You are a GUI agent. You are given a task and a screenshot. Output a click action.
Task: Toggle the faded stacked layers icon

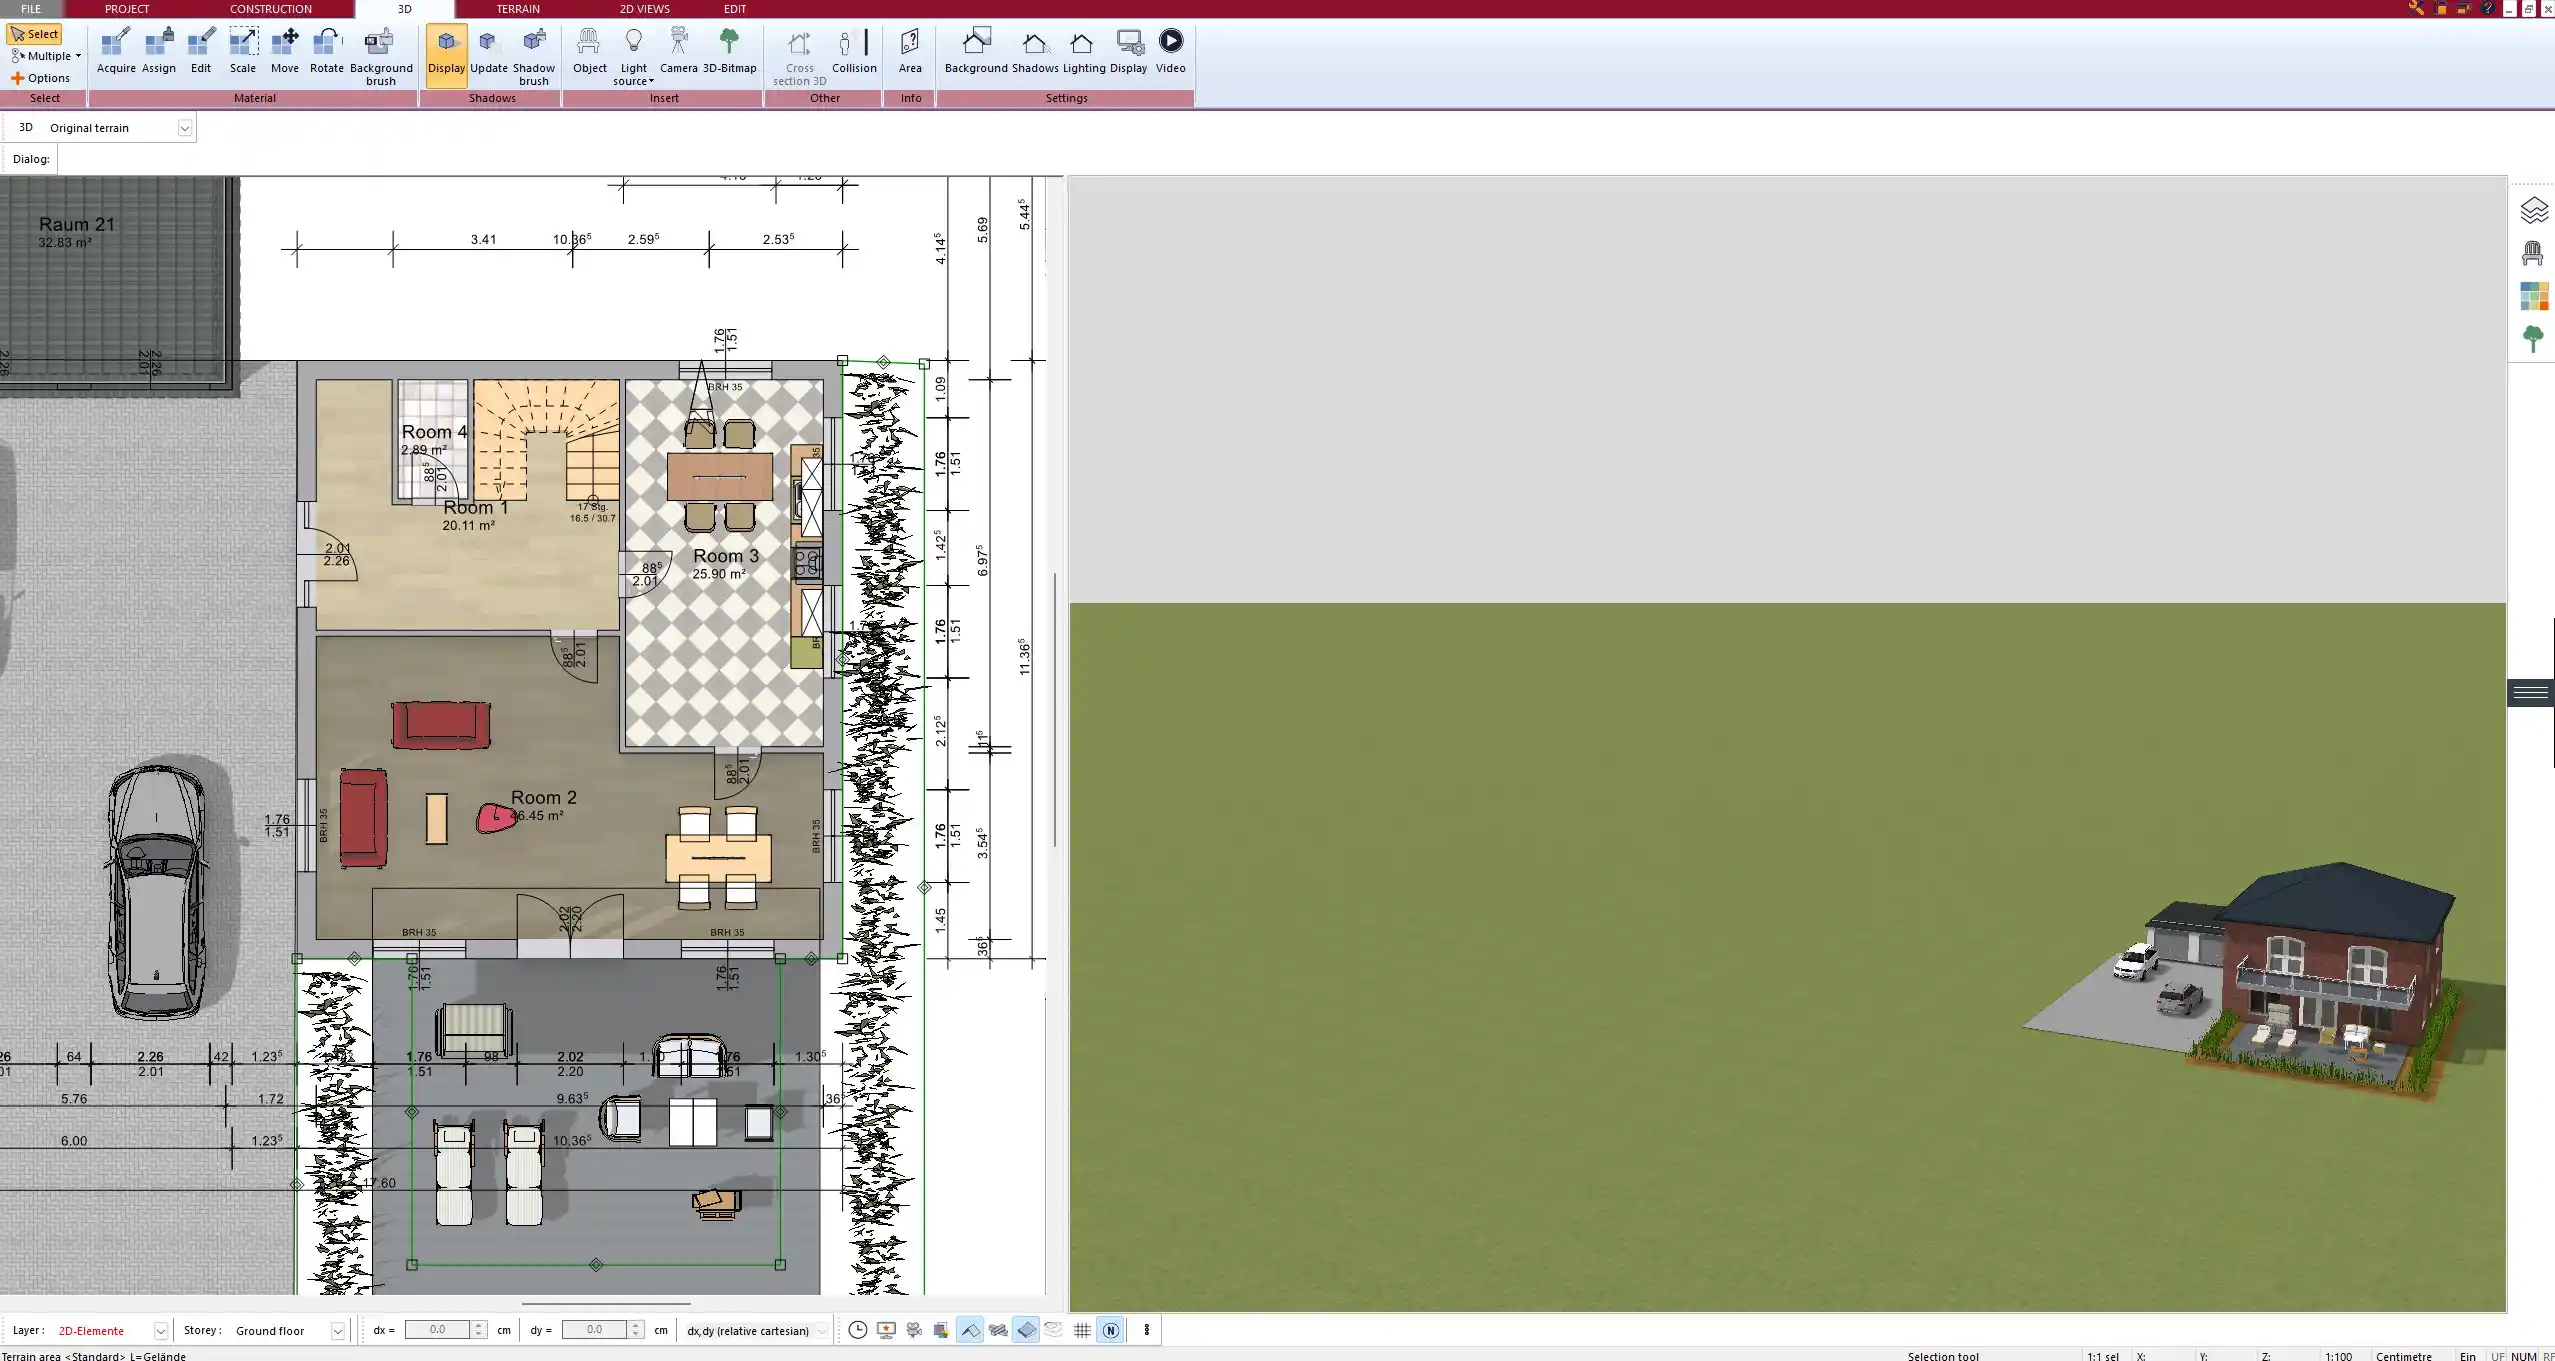coord(1054,1330)
